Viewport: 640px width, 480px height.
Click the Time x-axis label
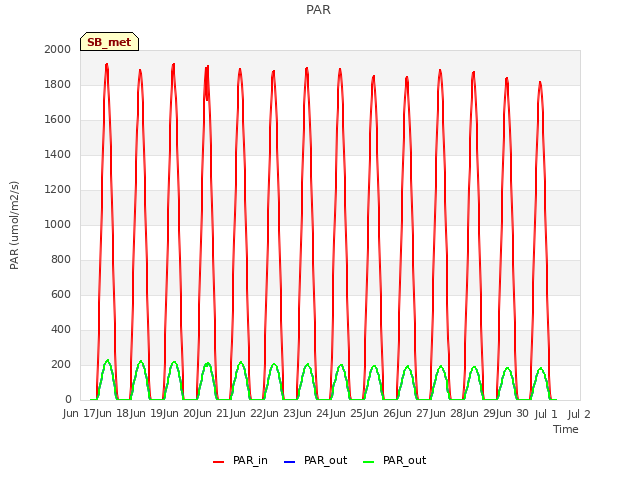click(x=566, y=429)
